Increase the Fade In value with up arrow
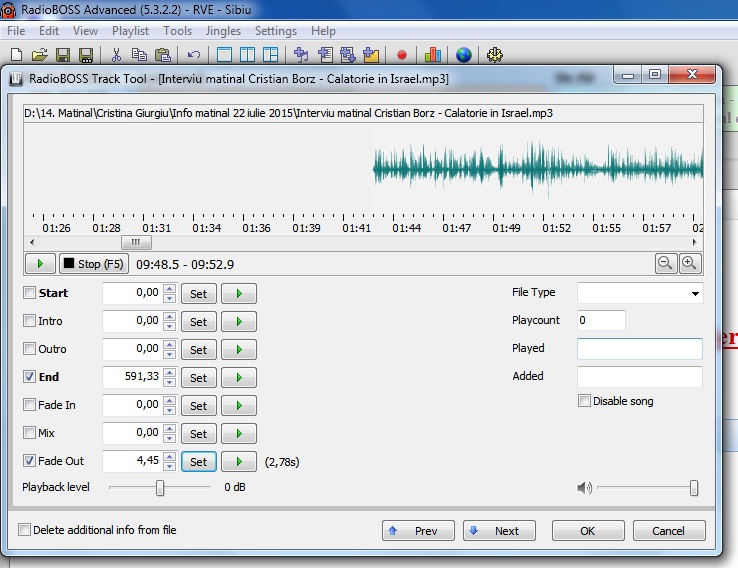 169,400
